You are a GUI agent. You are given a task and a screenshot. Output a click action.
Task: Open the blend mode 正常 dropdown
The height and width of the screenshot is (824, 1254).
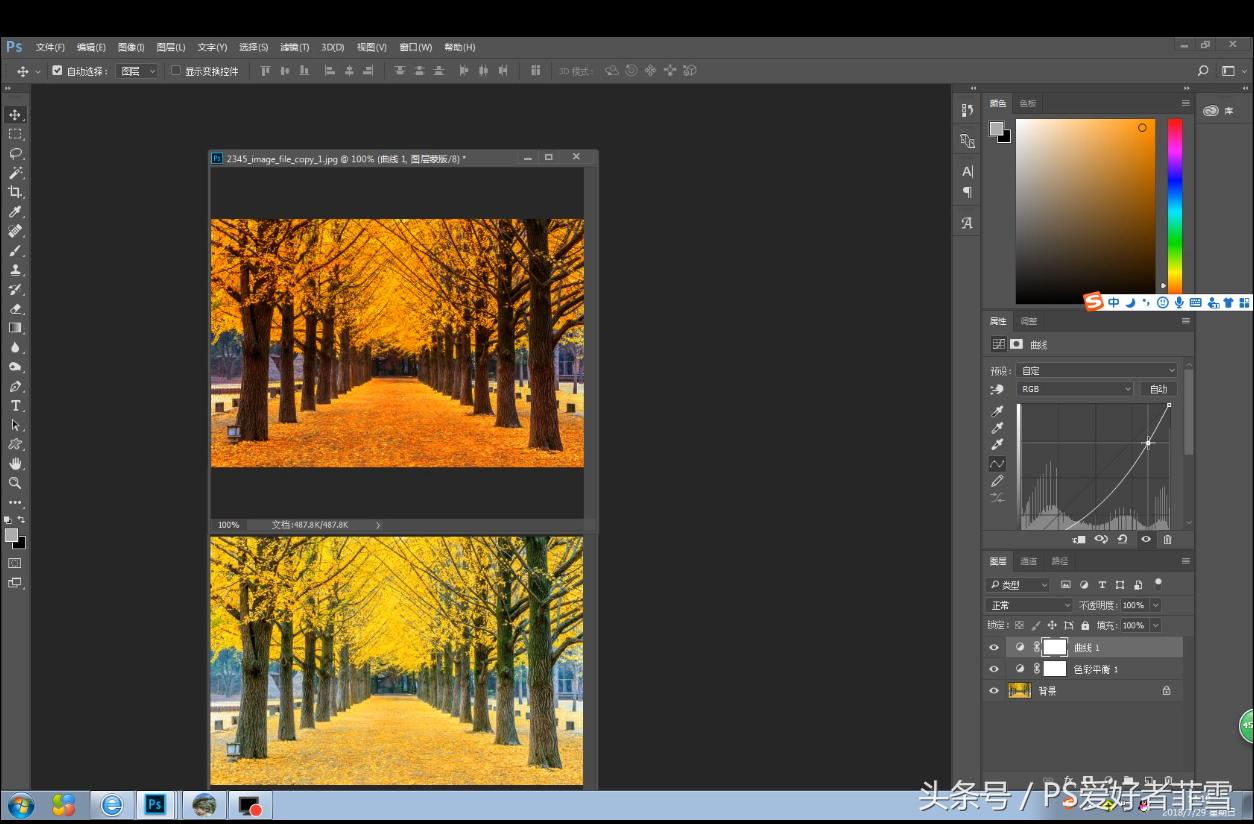pos(1029,606)
